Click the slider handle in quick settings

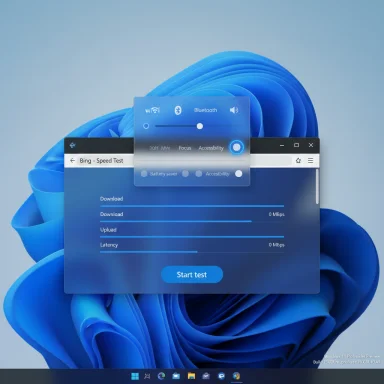point(200,126)
